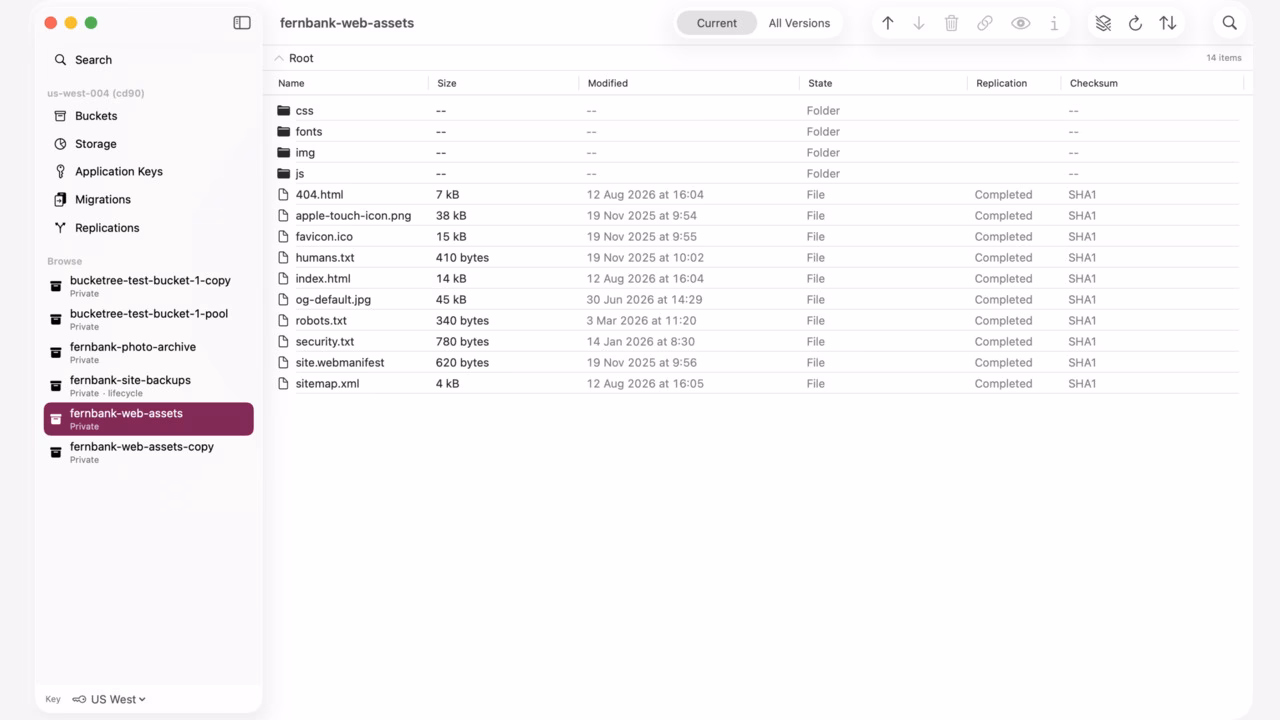Select the fernbank-web-assets bucket
Viewport: 1280px width, 720px height.
coord(148,419)
